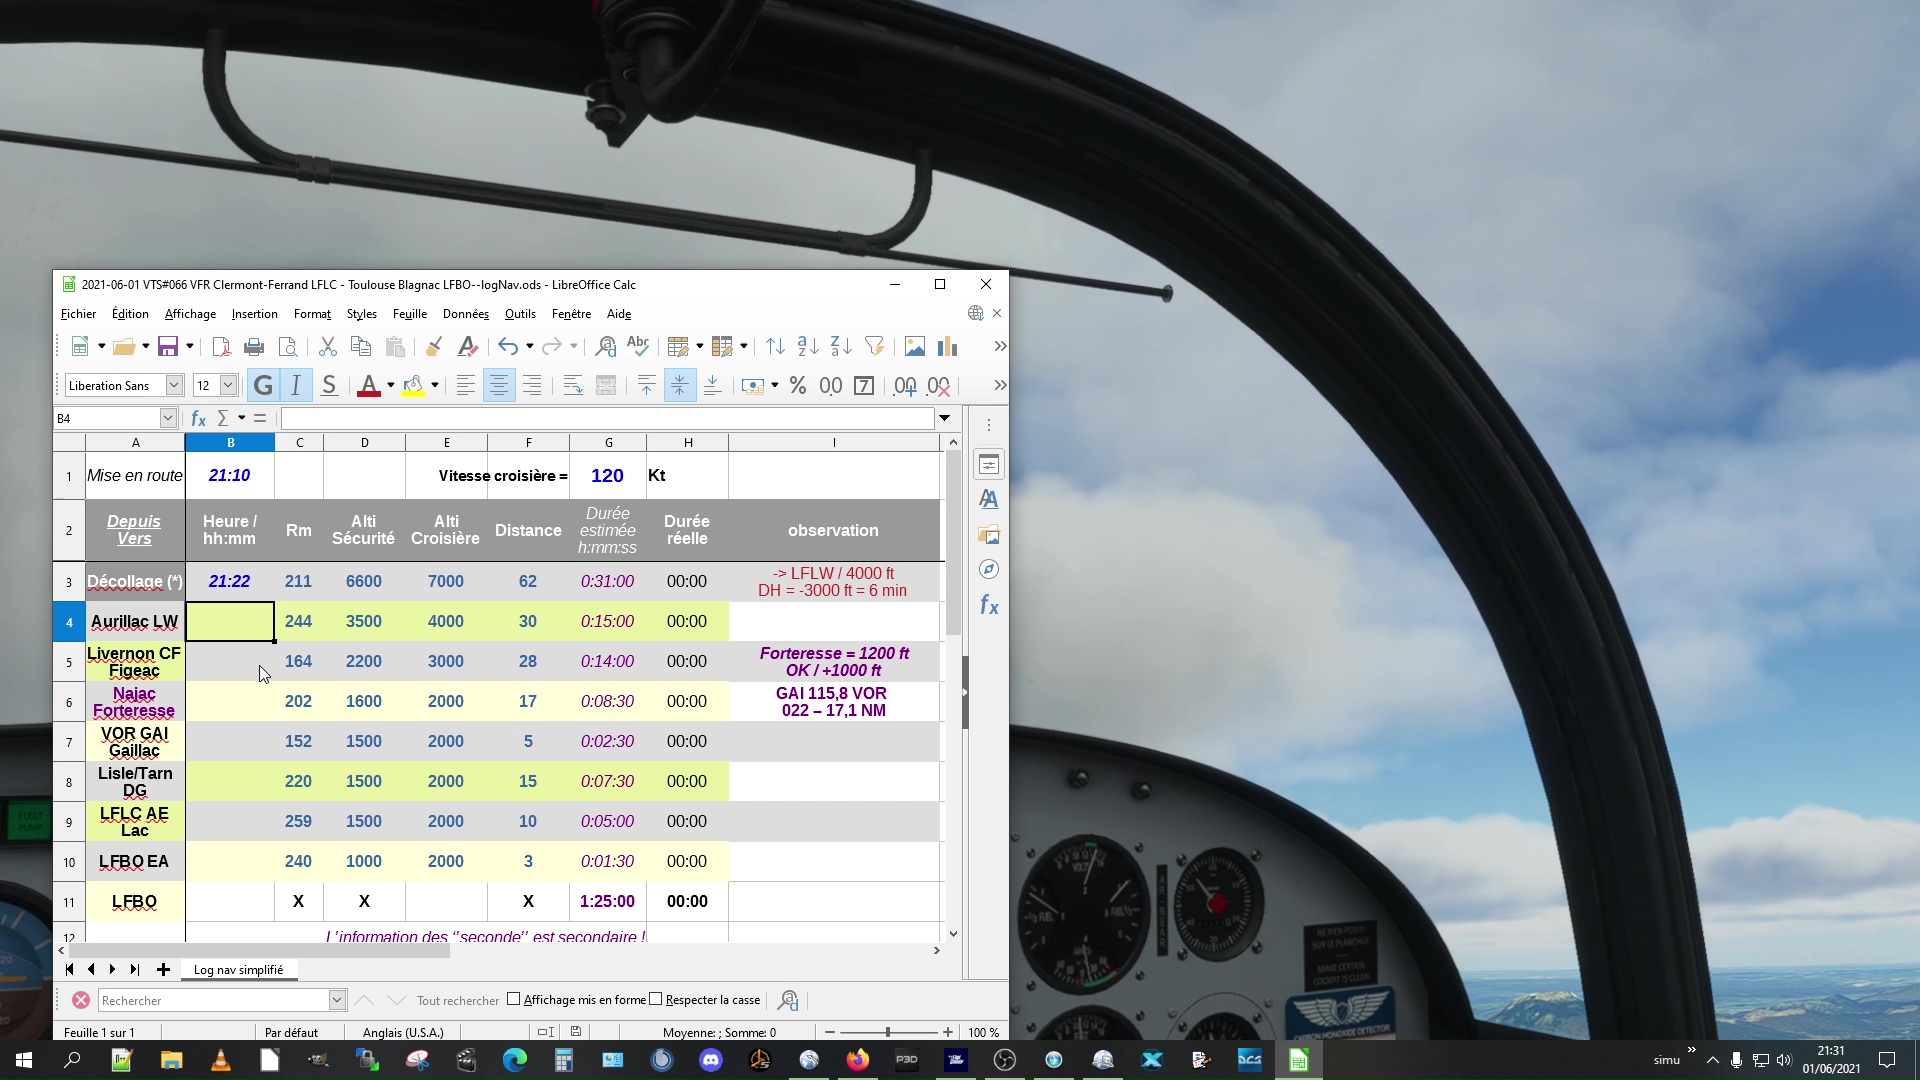Enable Affichage mis en forme checkbox
1920x1080 pixels.
pos(514,999)
